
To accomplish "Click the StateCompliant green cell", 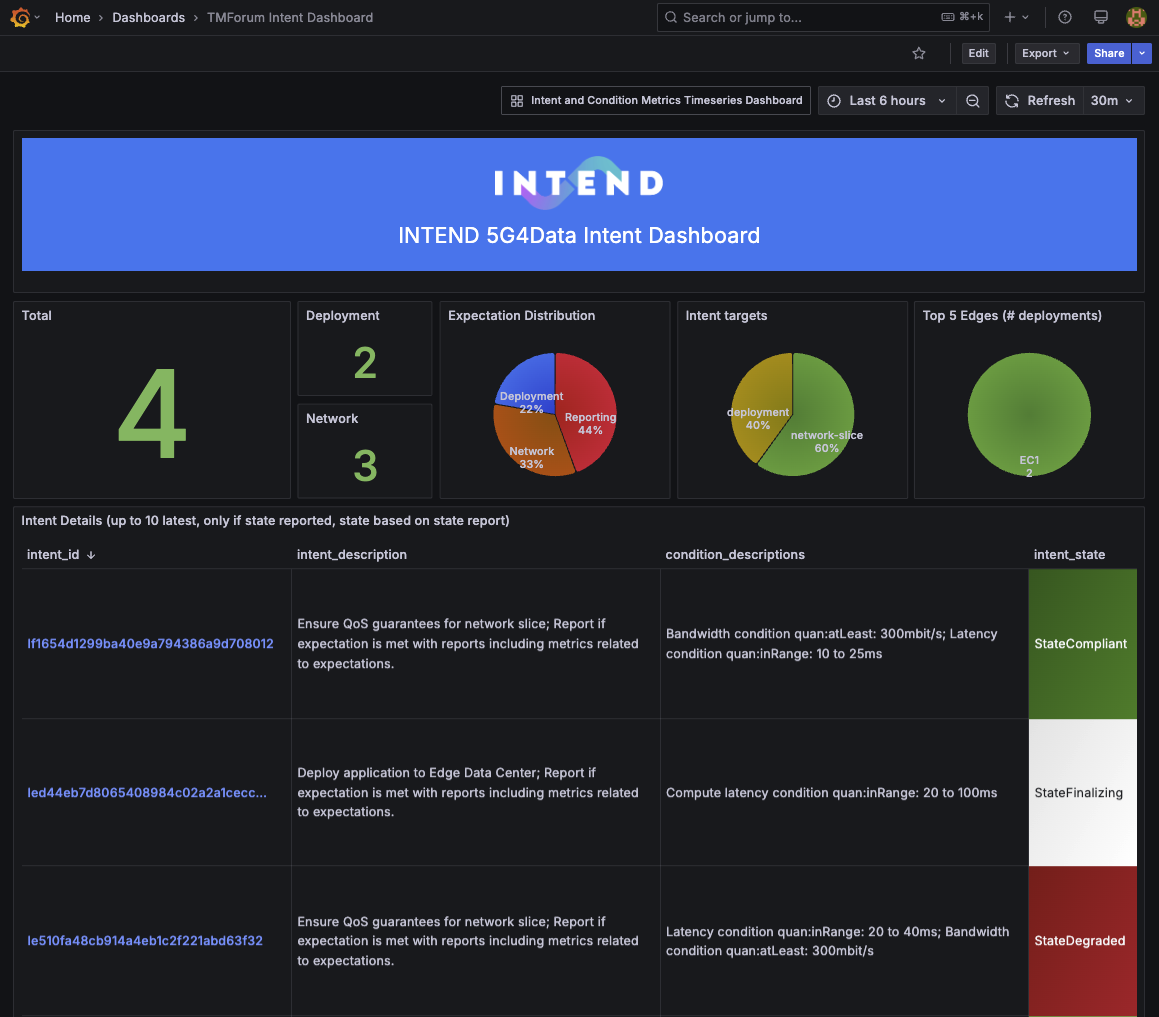I will (1082, 644).
